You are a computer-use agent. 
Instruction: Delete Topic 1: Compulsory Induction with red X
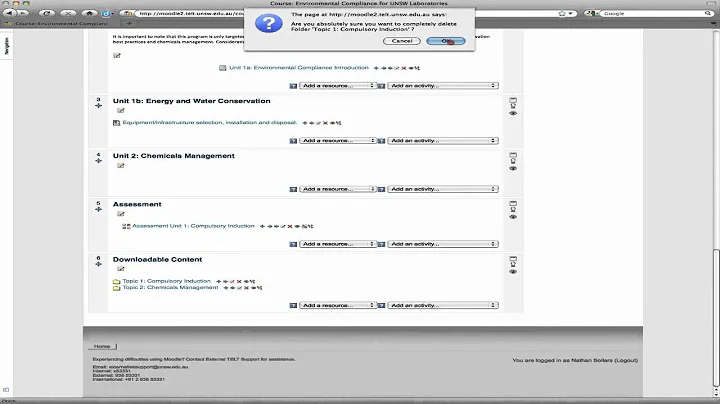(239, 281)
